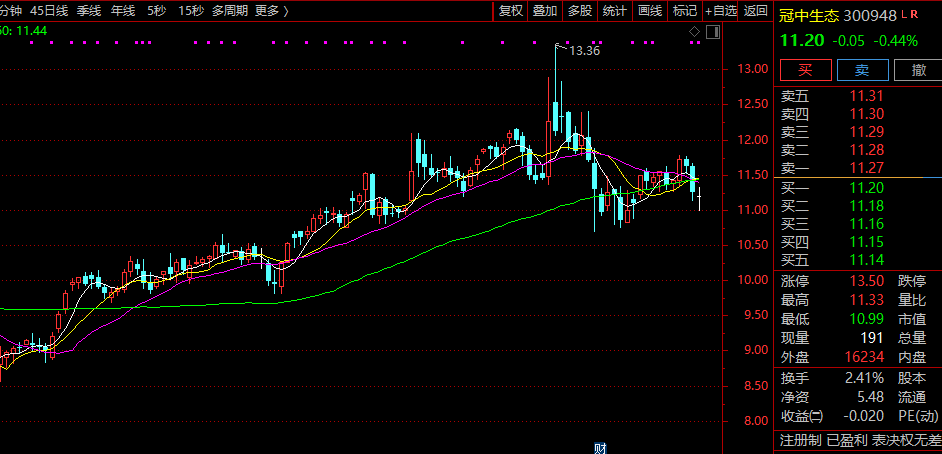Click the red R tag beside stock code

[x=915, y=14]
